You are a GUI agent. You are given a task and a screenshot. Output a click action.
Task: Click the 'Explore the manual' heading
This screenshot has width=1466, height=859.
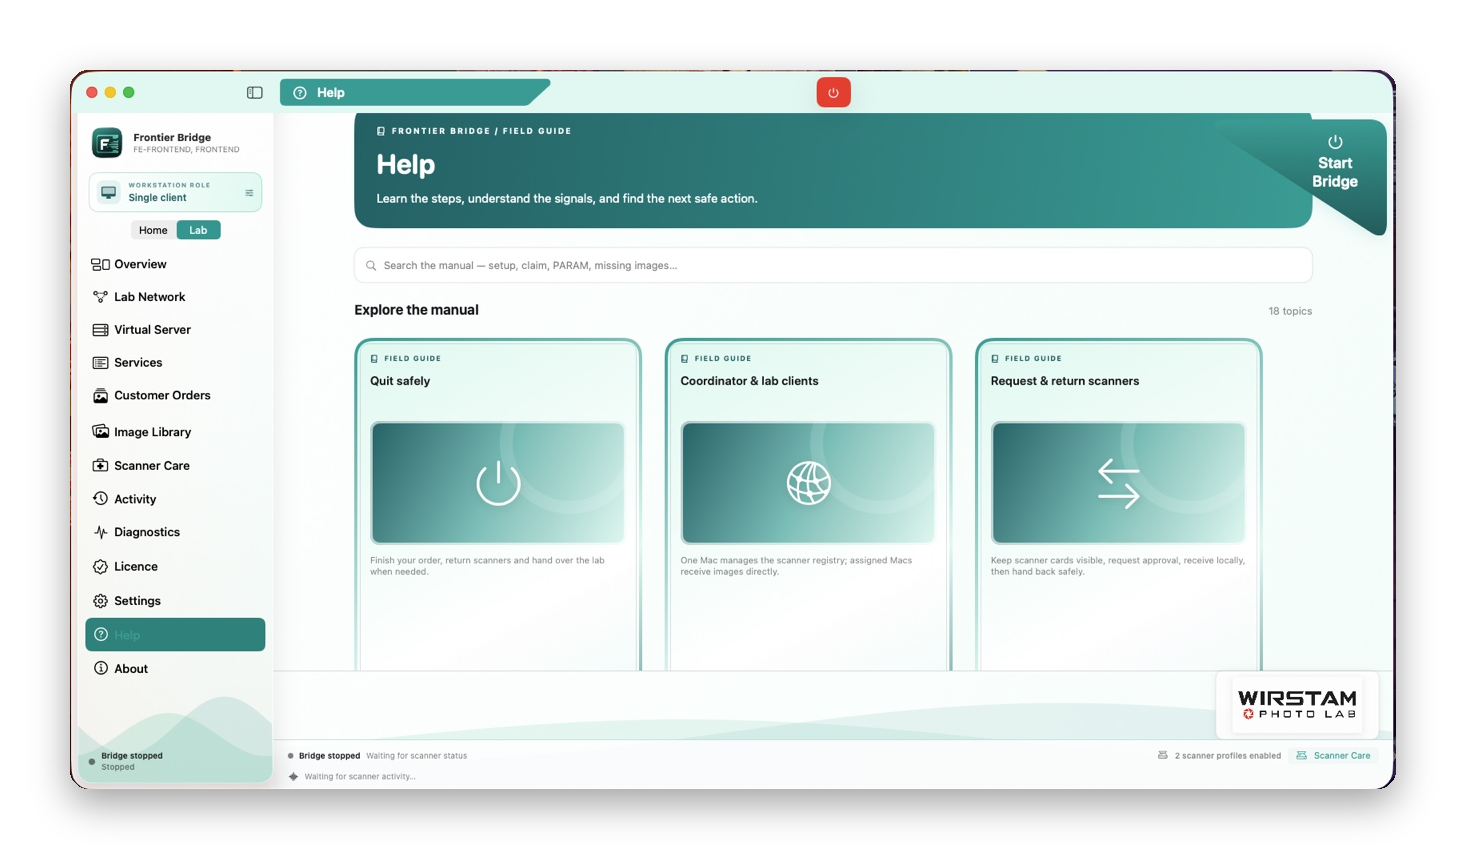pyautogui.click(x=416, y=310)
